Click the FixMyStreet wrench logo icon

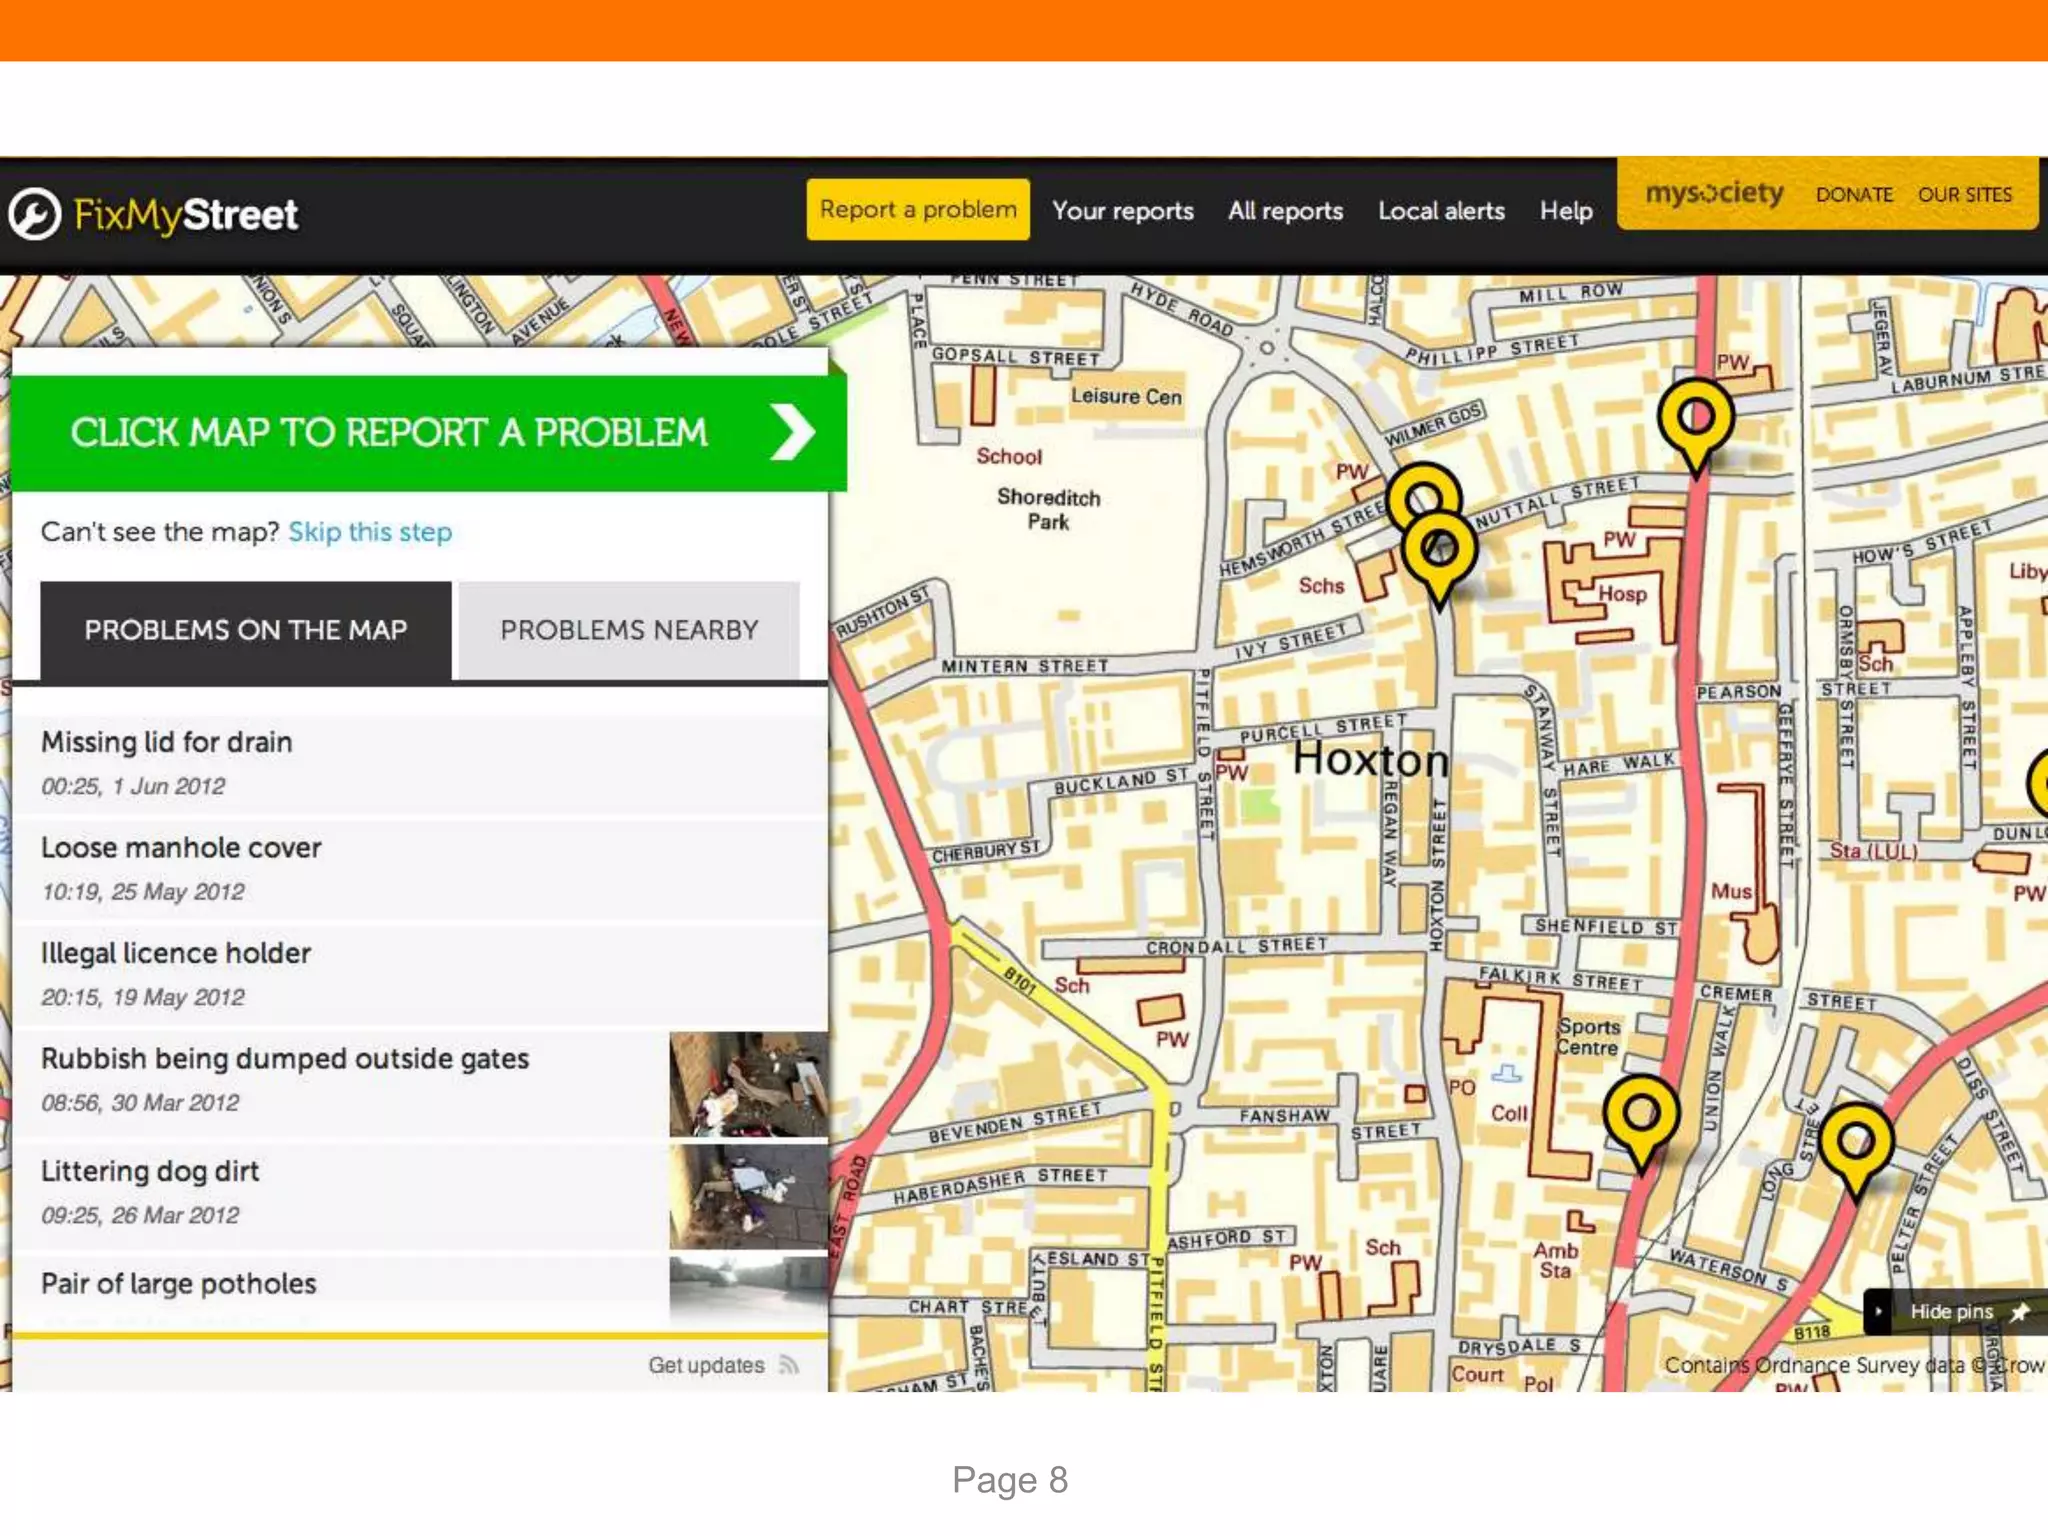pyautogui.click(x=36, y=214)
